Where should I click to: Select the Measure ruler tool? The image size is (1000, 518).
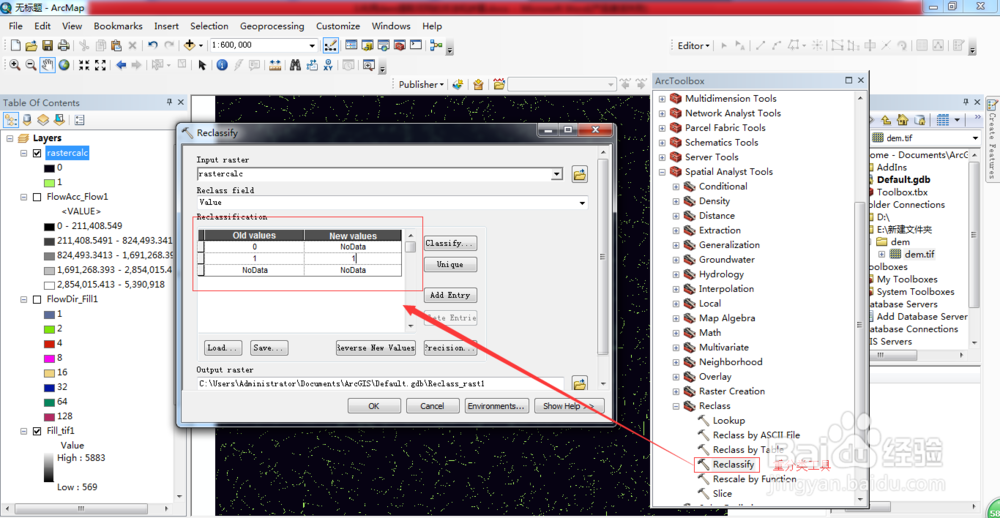tap(275, 65)
